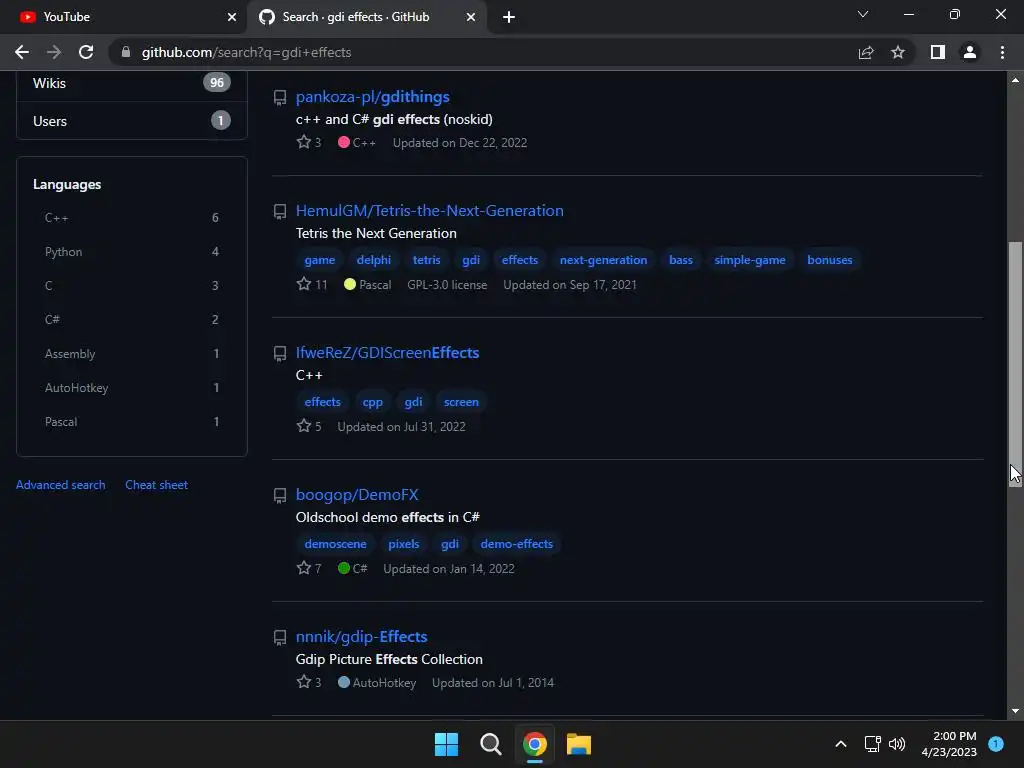Click the address bar URL
Viewport: 1024px width, 768px height.
pos(246,52)
